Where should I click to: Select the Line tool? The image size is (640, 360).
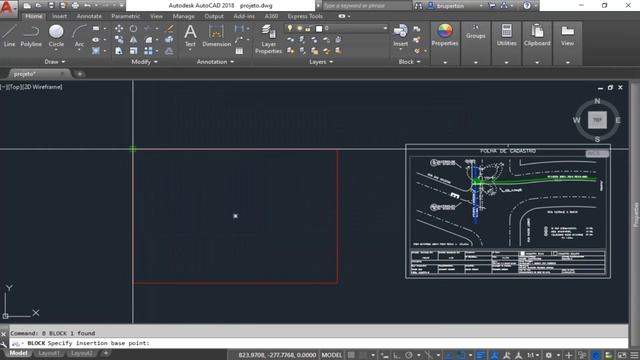(x=9, y=36)
